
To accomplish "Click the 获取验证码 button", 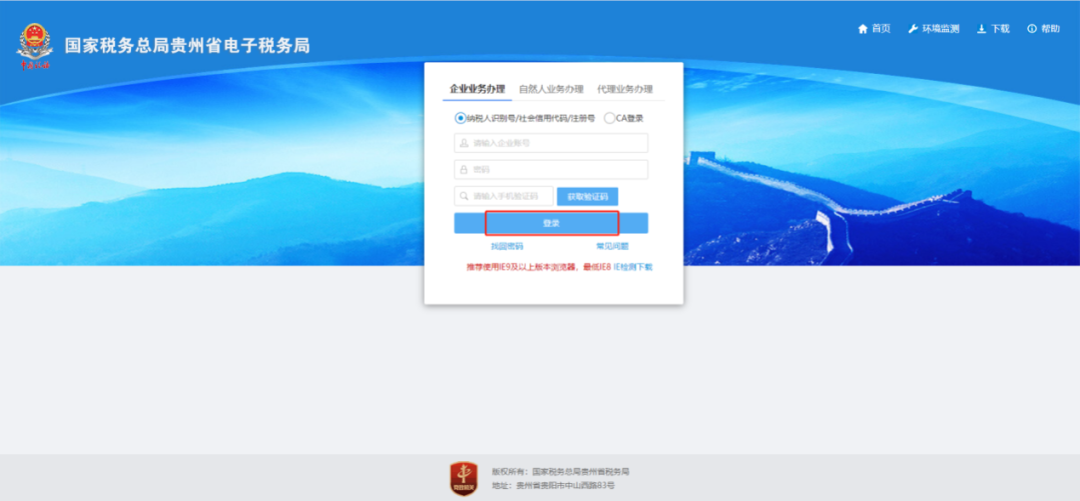I will [588, 196].
